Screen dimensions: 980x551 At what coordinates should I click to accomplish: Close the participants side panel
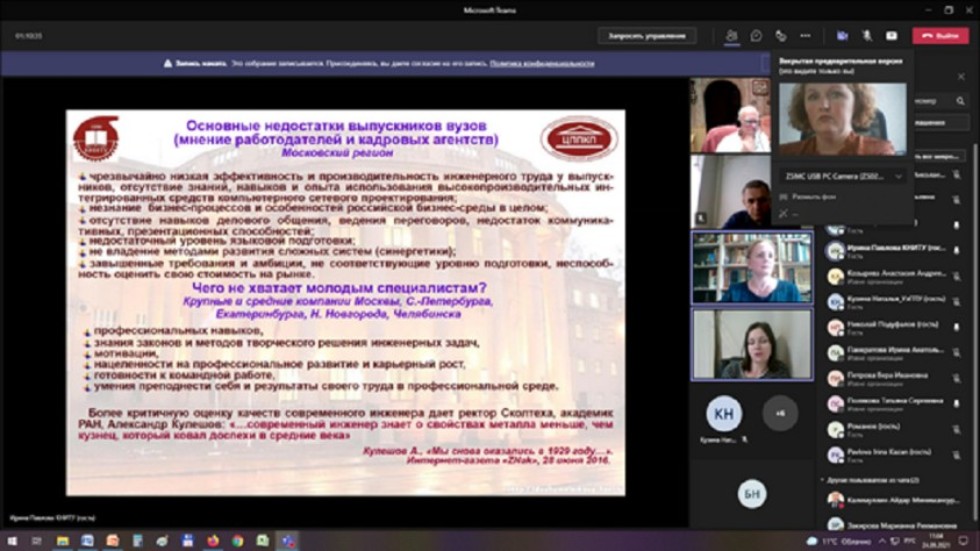tap(961, 76)
